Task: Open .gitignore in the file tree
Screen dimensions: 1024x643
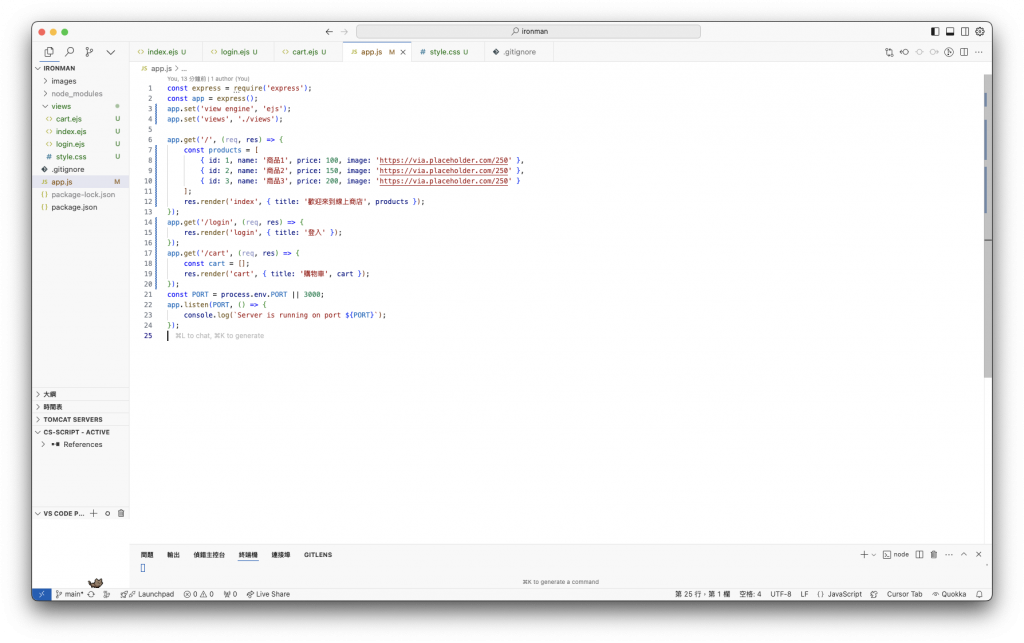Action: (80, 169)
